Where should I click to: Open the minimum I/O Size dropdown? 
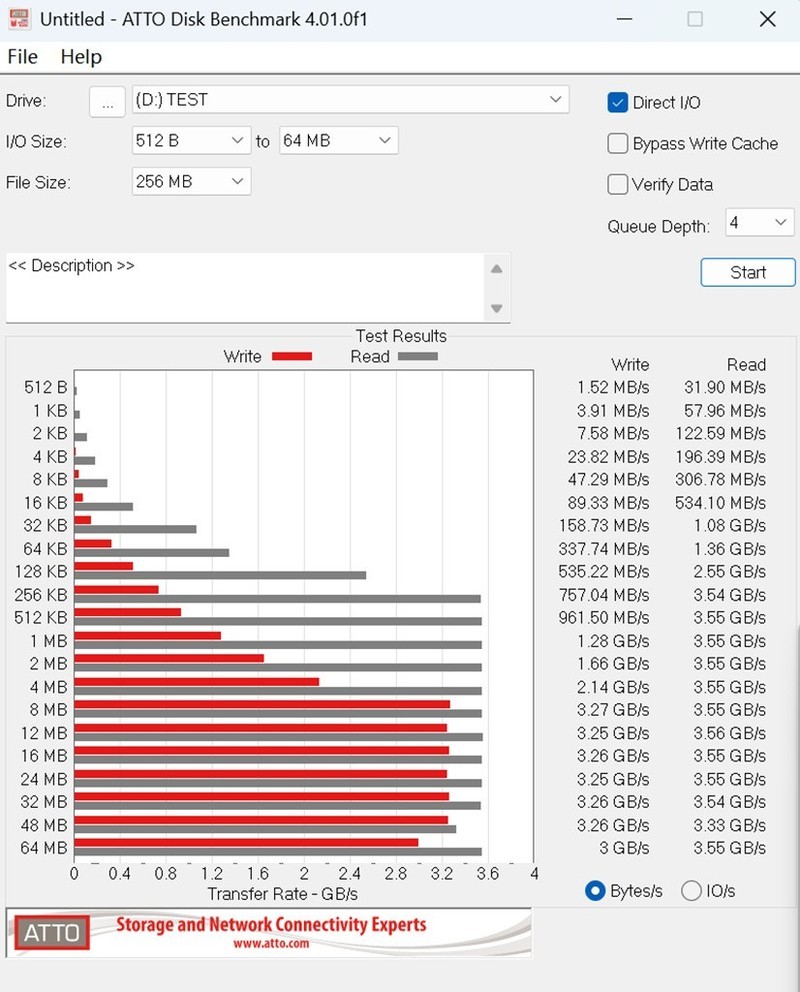click(x=239, y=140)
